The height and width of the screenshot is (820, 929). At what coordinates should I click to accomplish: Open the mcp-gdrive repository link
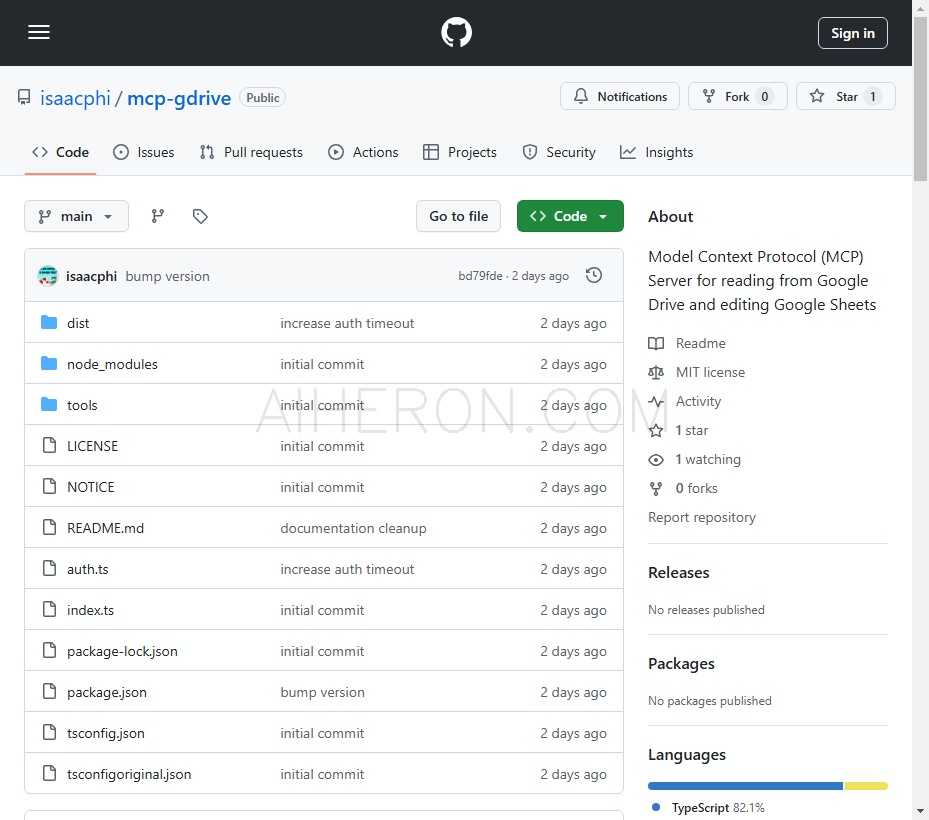[x=179, y=98]
